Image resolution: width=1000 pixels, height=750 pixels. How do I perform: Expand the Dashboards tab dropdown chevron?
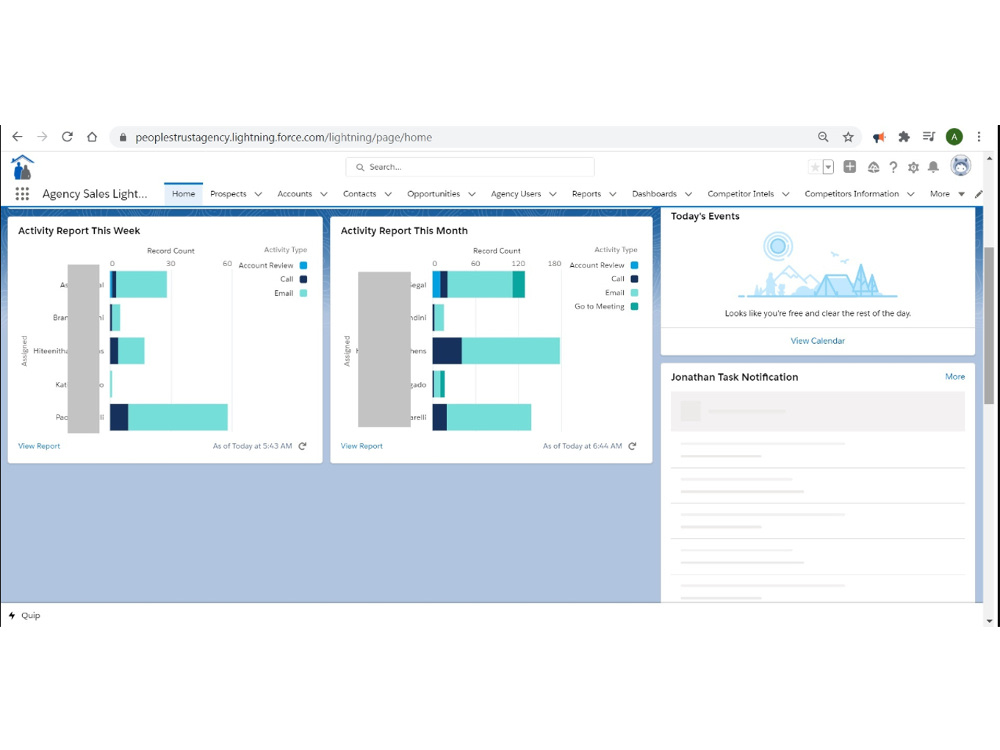point(688,195)
